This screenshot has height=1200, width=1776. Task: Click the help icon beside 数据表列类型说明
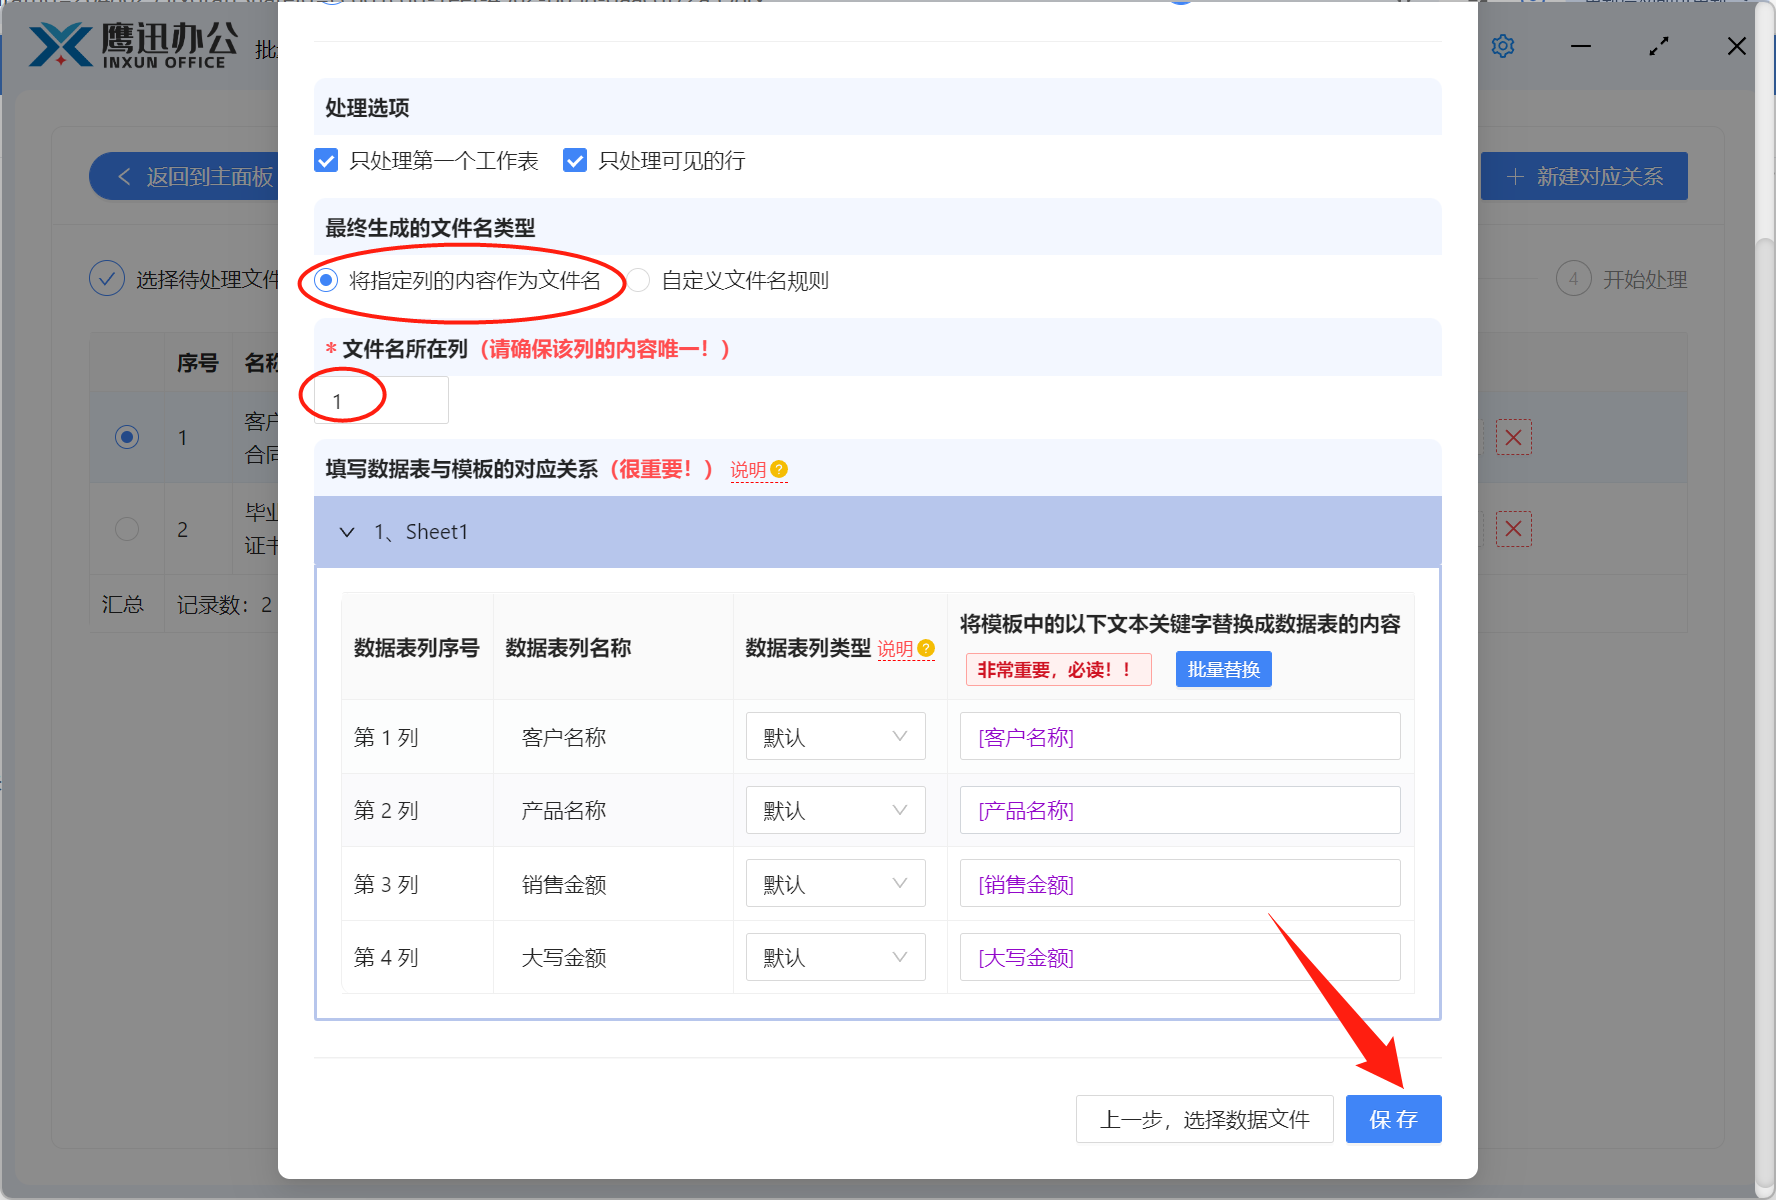point(925,649)
